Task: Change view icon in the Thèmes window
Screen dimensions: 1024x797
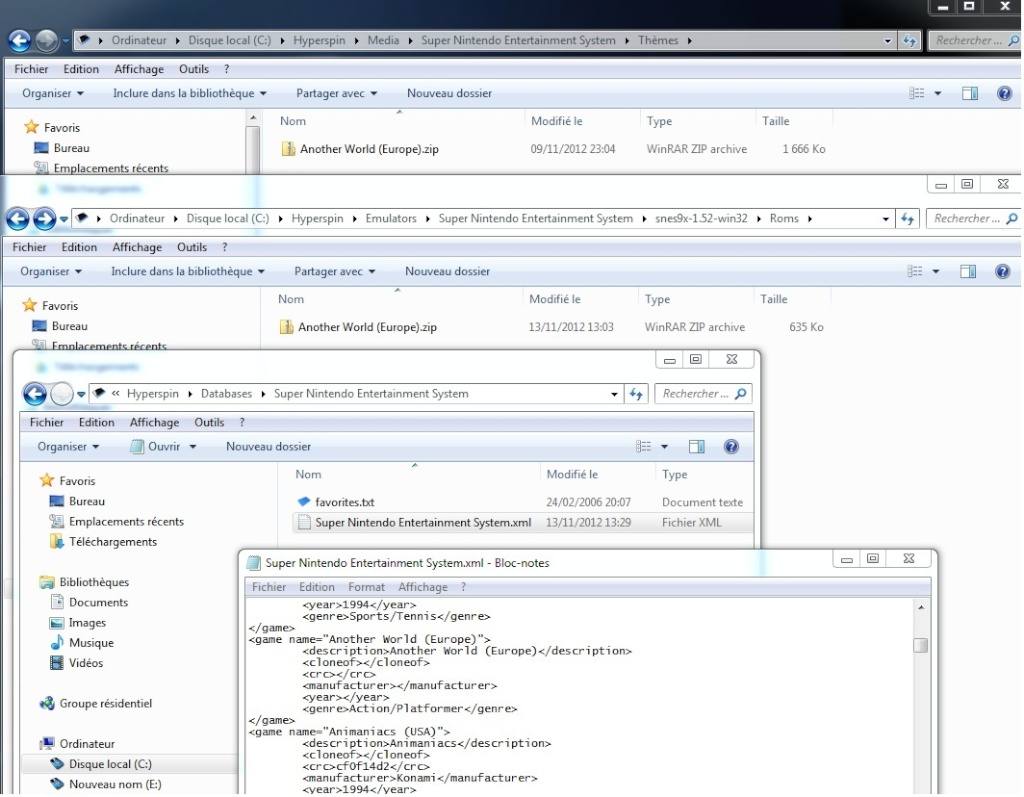Action: point(917,93)
